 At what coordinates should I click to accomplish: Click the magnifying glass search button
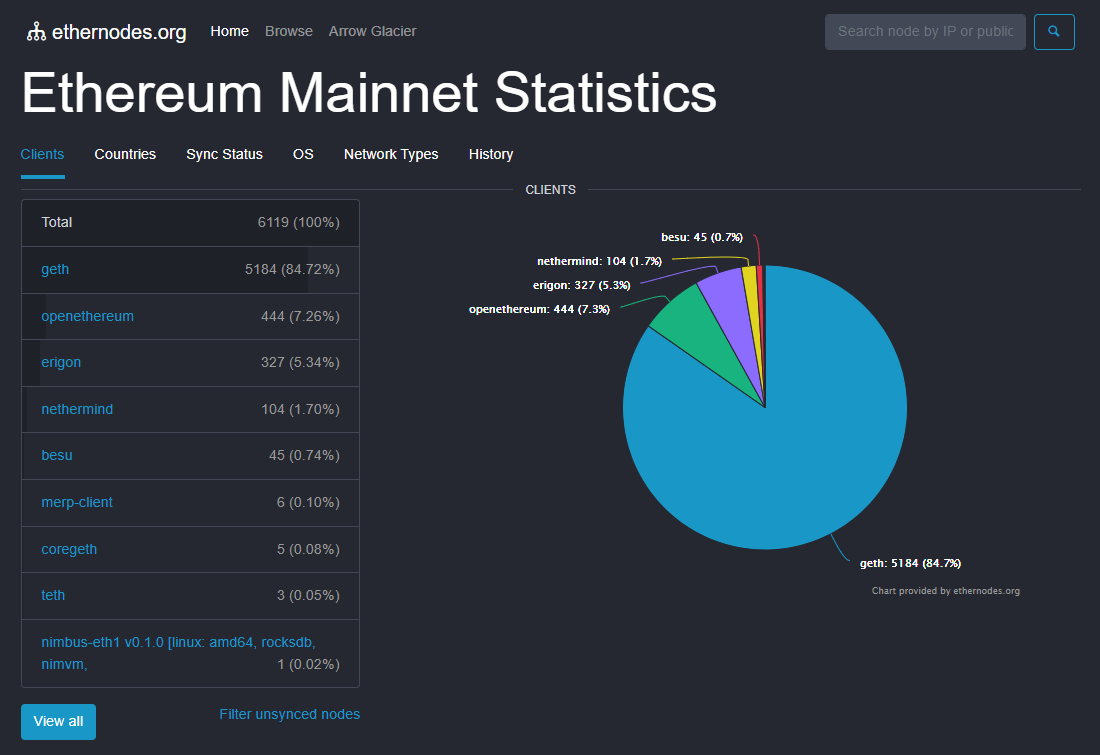click(1054, 32)
